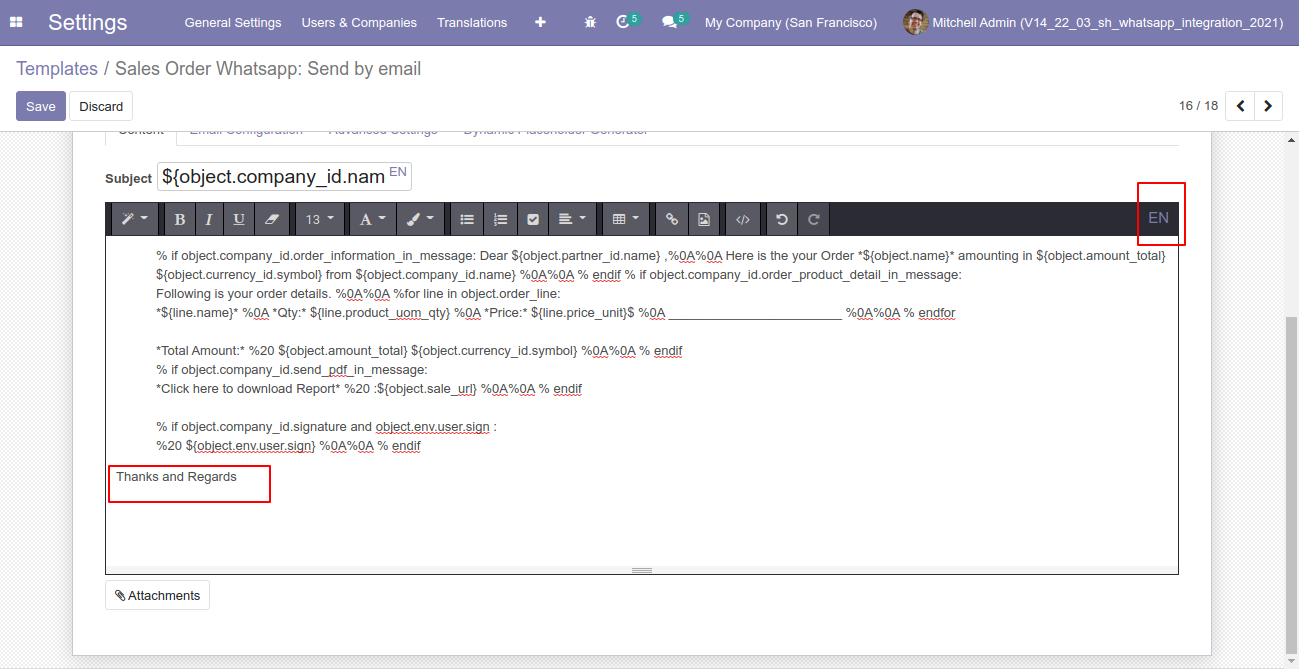Viewport: 1299px width, 669px height.
Task: Click the debug bug icon
Action: [x=590, y=22]
